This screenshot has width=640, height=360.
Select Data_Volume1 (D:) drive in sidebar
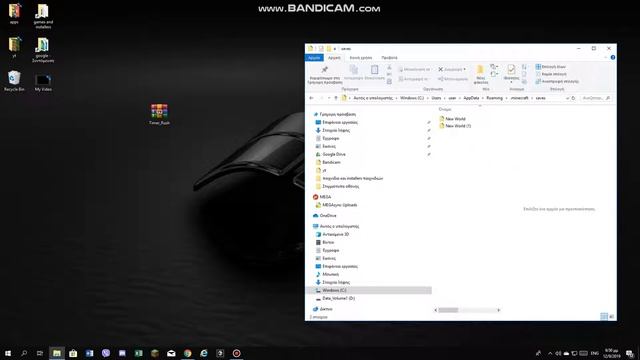coord(335,298)
